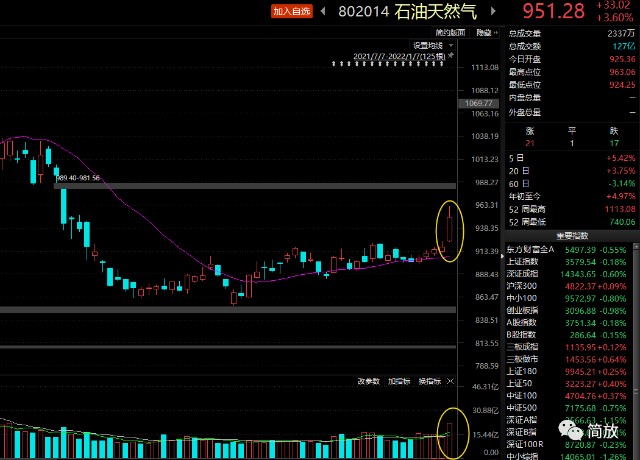The image size is (640, 460).
Task: Open 上证180 index row
Action: 568,371
